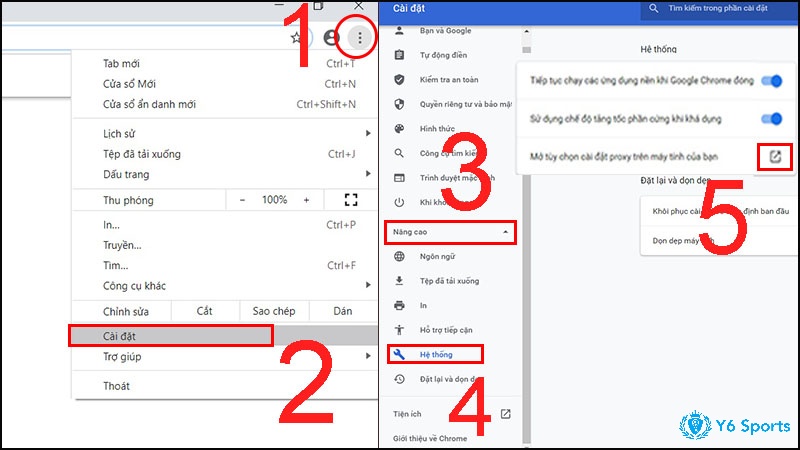The width and height of the screenshot is (800, 450).
Task: Enter fullscreen using the zoom row icon
Action: pos(351,199)
